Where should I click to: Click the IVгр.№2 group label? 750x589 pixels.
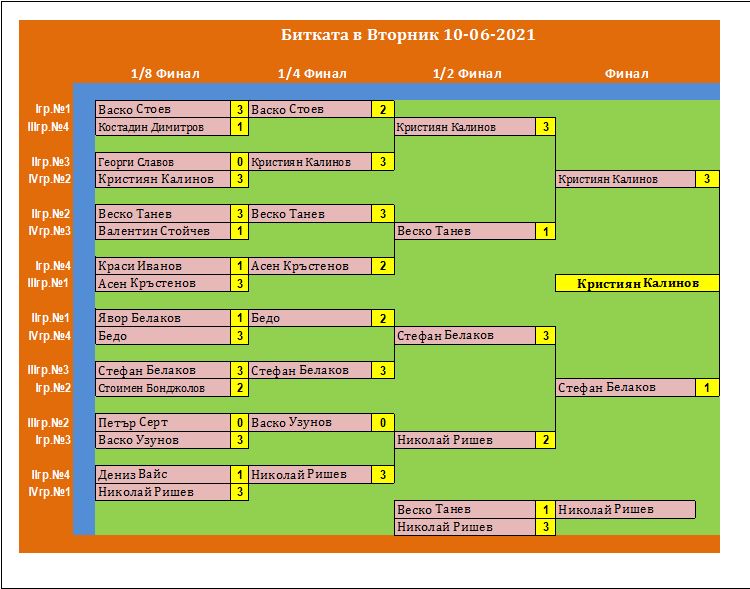click(49, 179)
